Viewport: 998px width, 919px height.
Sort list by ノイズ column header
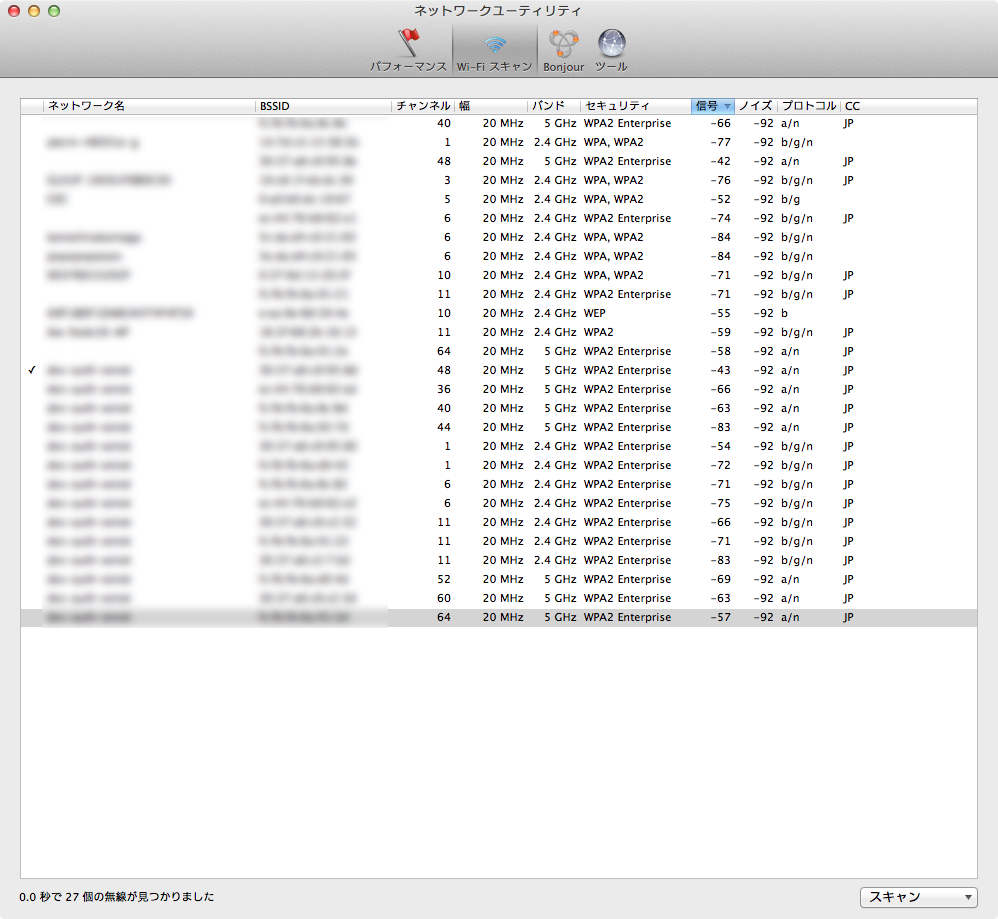[x=755, y=106]
